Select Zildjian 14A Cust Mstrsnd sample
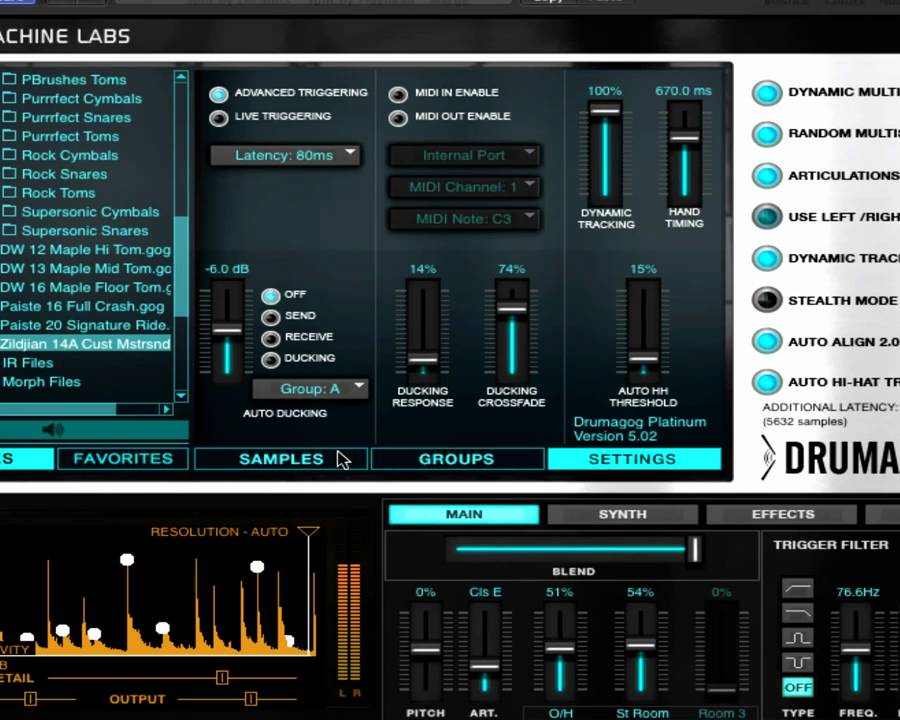 pos(86,343)
